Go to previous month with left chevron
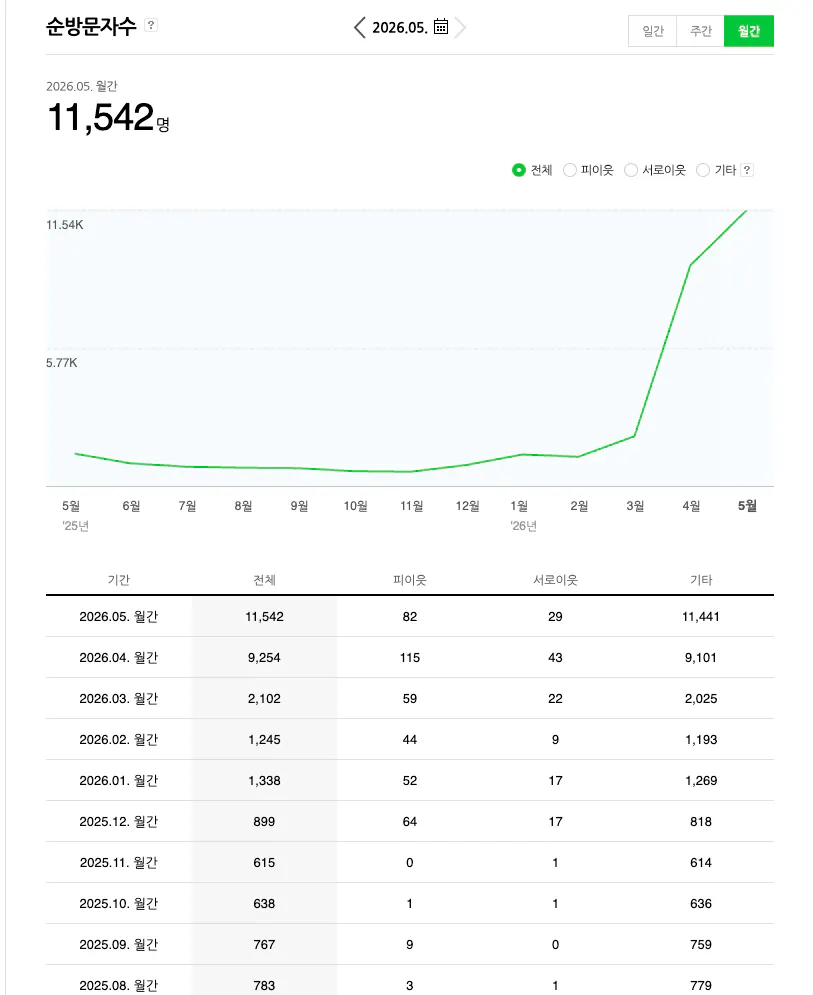 click(359, 27)
